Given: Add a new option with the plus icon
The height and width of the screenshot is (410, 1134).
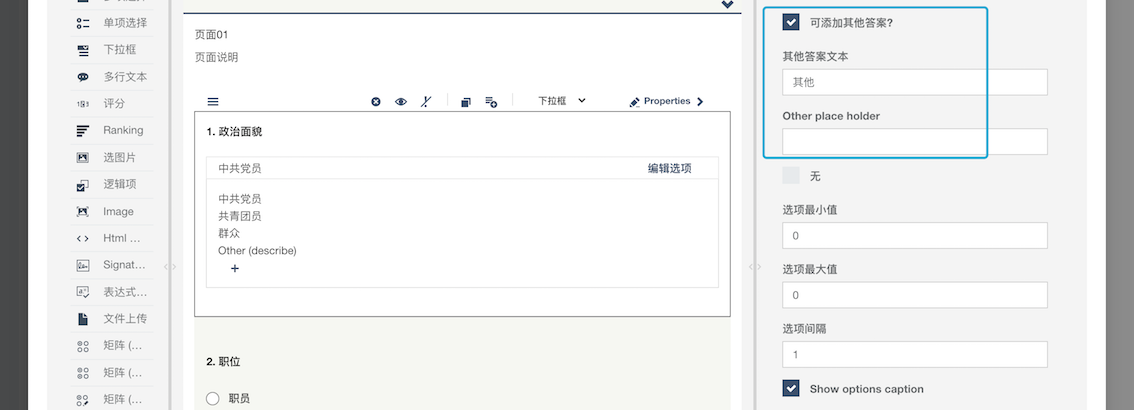Looking at the screenshot, I should [234, 268].
